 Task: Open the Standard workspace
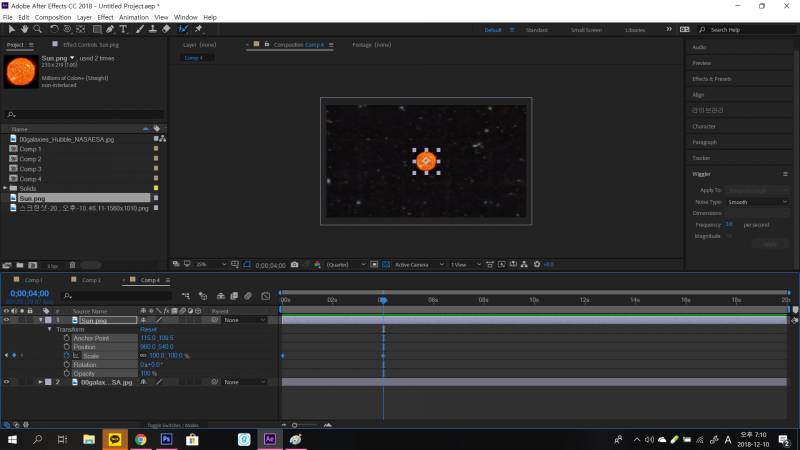(x=536, y=30)
